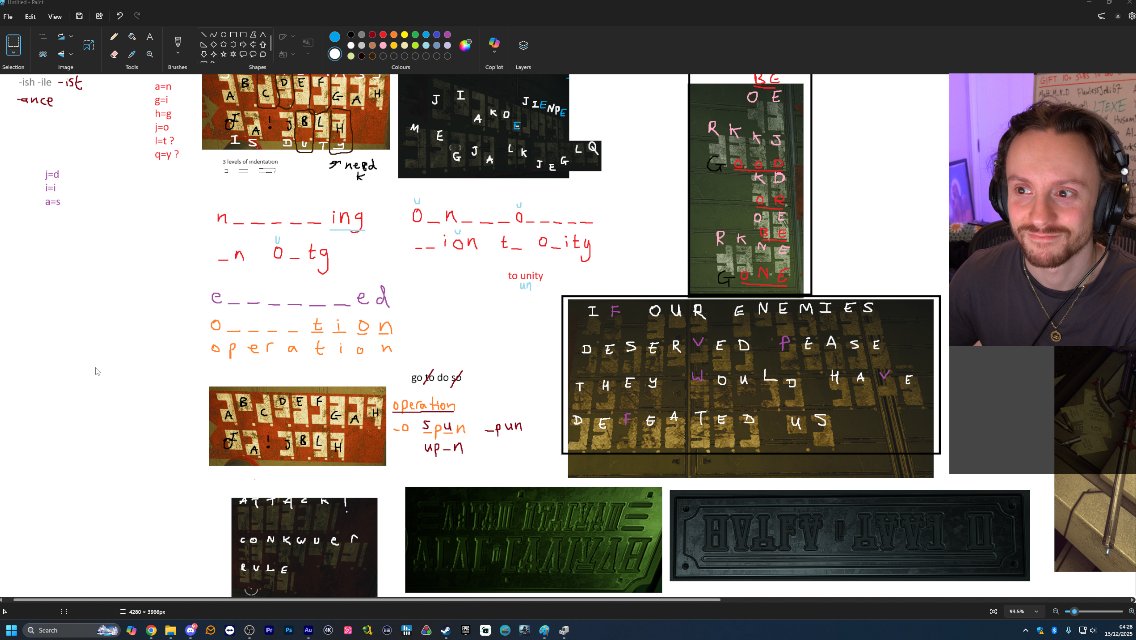The width and height of the screenshot is (1136, 640).
Task: Open the File menu
Action: coord(8,16)
